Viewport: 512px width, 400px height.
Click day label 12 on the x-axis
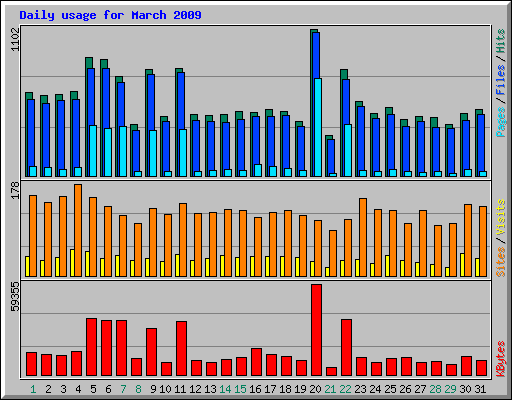195,389
